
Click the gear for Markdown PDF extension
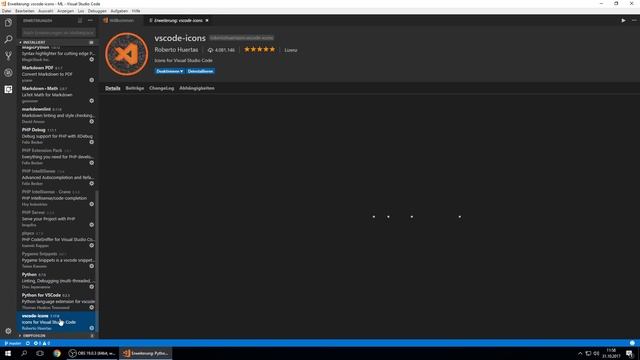point(92,80)
